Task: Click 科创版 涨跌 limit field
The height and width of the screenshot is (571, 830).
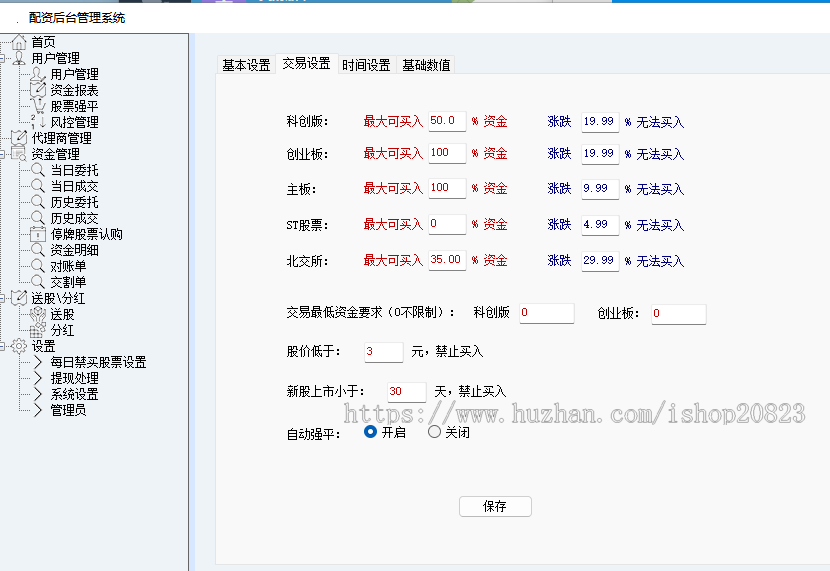Action: coord(600,122)
